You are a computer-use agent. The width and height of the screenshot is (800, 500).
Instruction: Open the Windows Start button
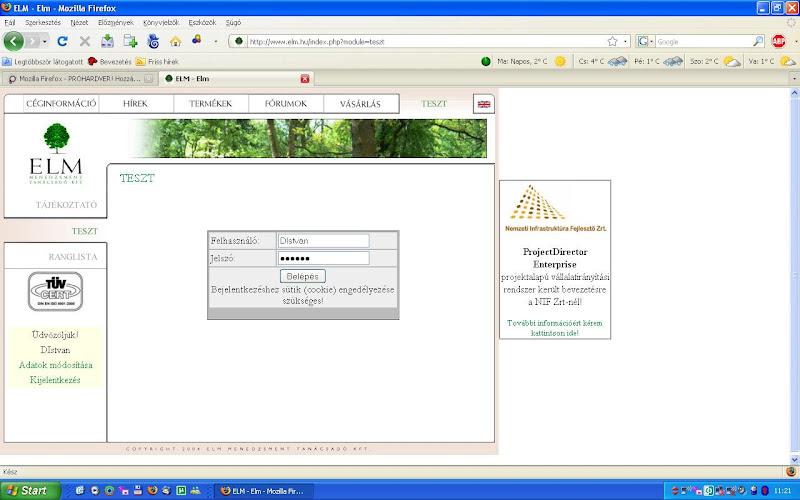[30, 491]
